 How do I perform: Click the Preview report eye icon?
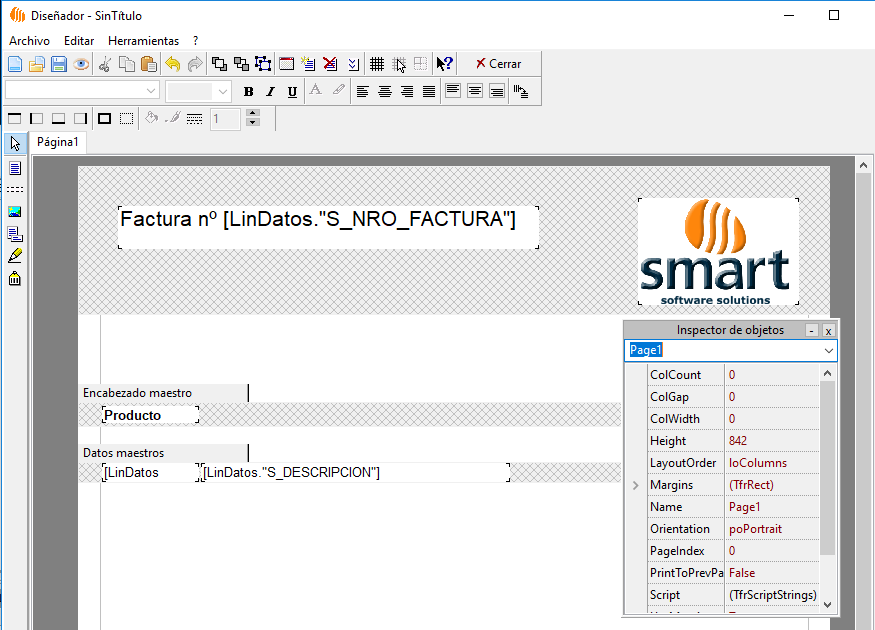tap(81, 64)
